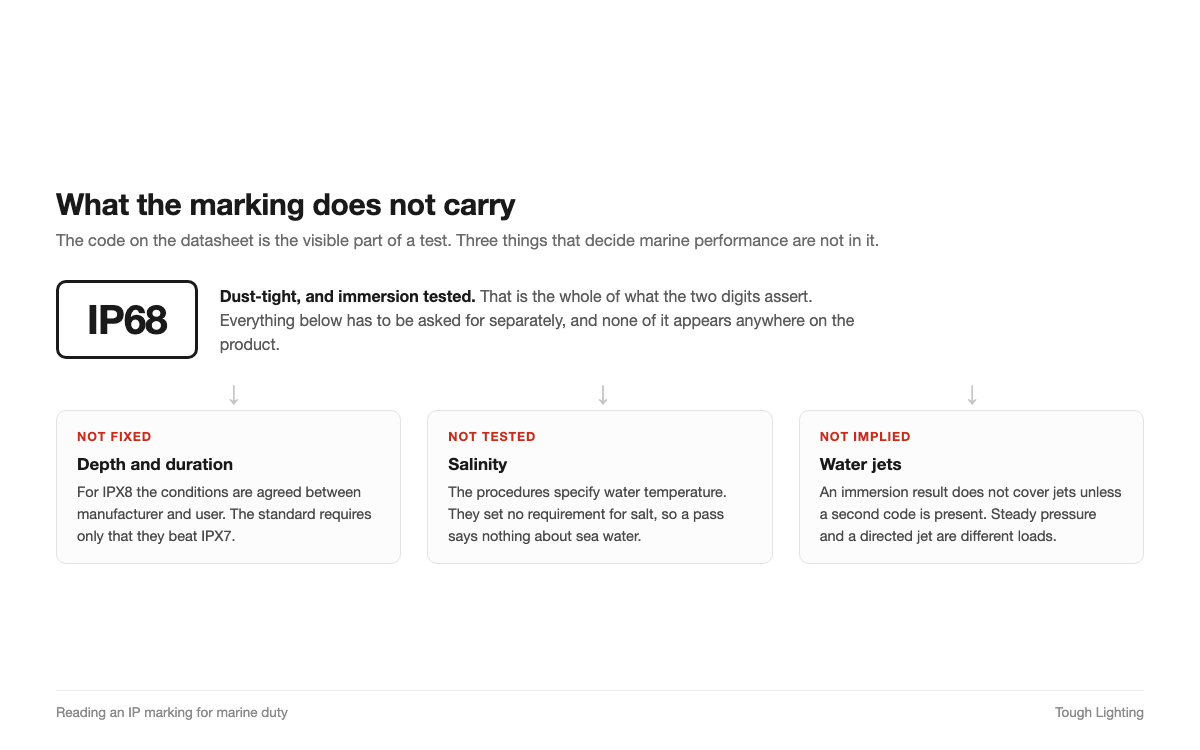Click the Tough Lighting footer label

coord(1099,713)
